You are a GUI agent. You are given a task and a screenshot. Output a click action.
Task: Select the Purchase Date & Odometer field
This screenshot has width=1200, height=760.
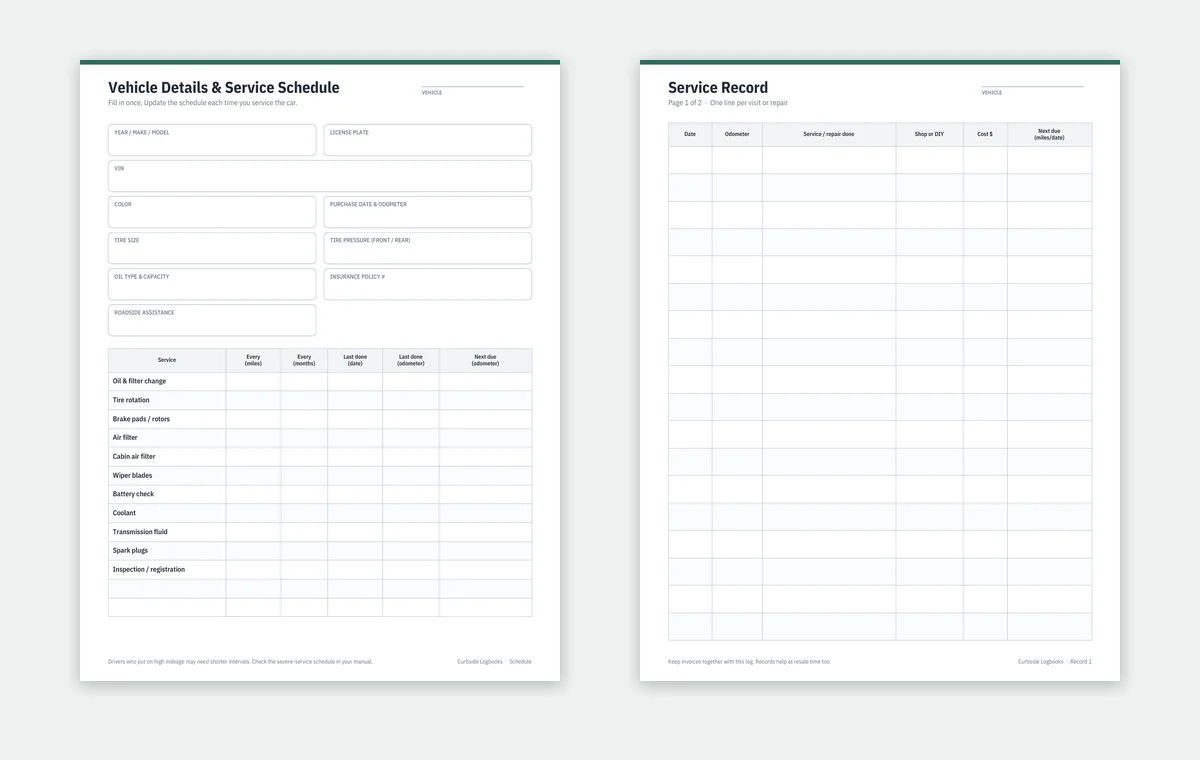(x=428, y=212)
